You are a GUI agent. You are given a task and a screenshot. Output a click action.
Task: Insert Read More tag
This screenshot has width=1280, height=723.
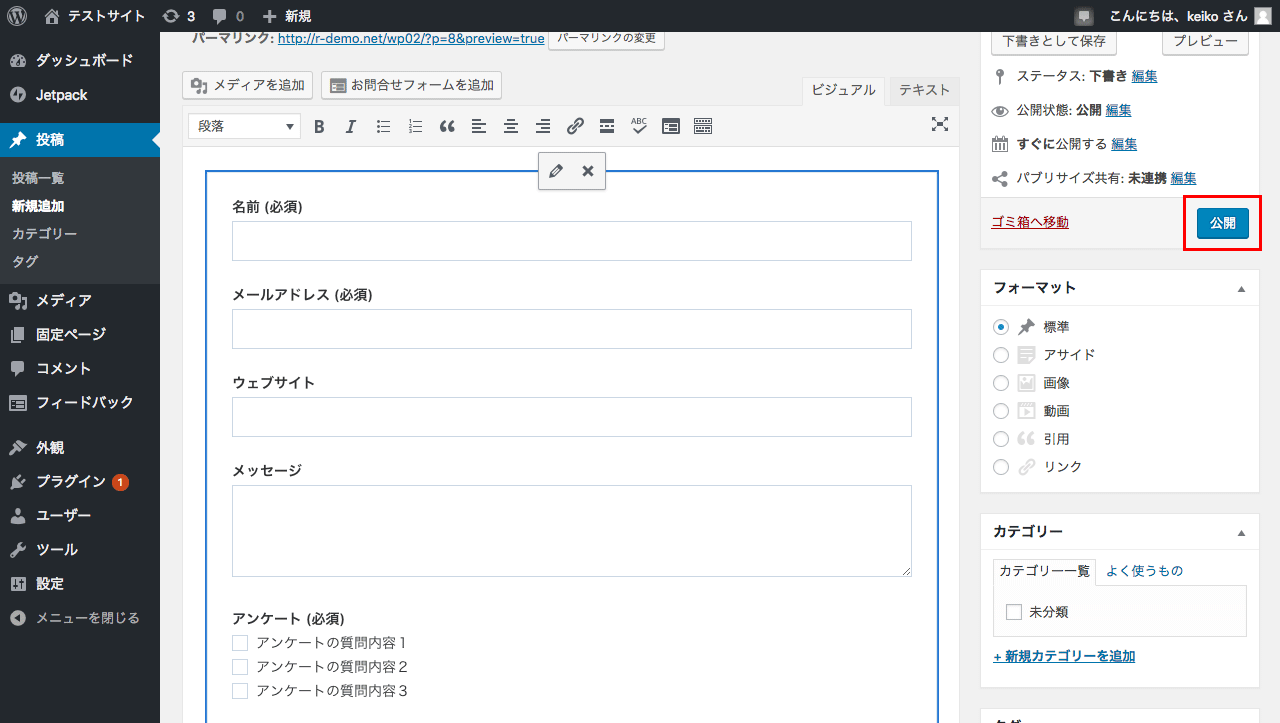607,126
